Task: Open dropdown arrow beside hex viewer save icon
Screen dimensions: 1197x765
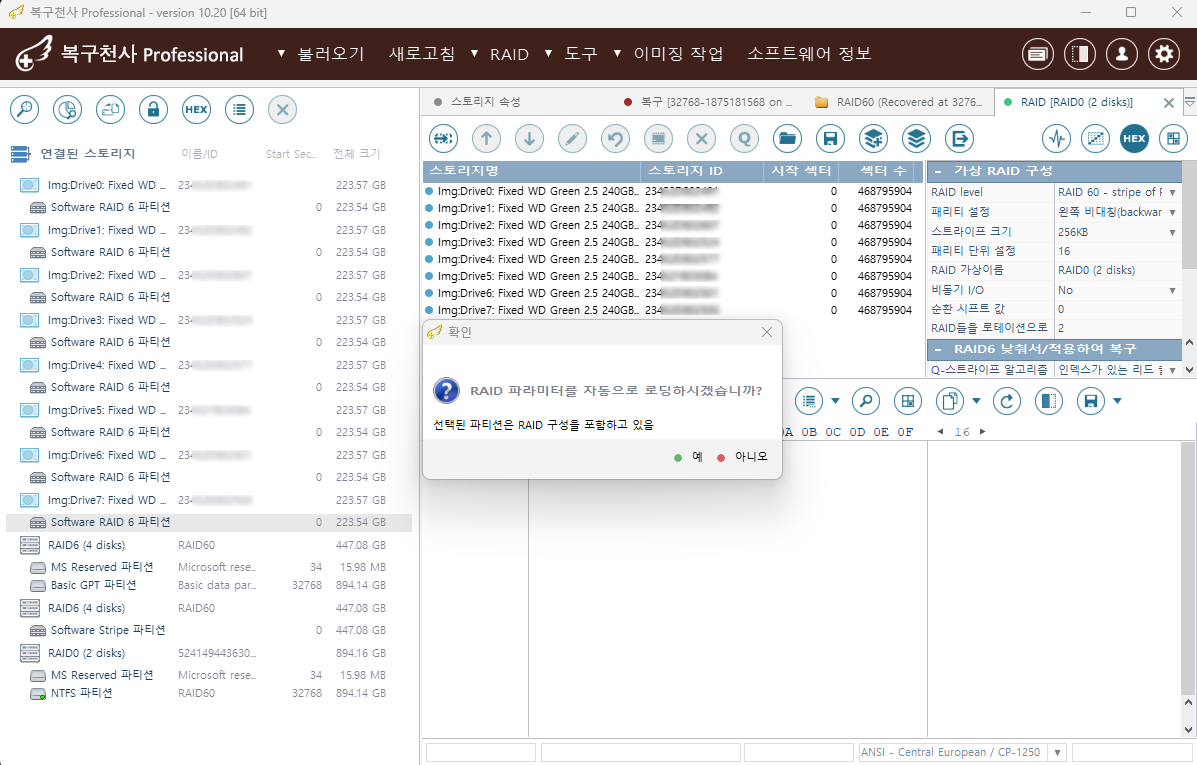Action: pyautogui.click(x=1118, y=401)
